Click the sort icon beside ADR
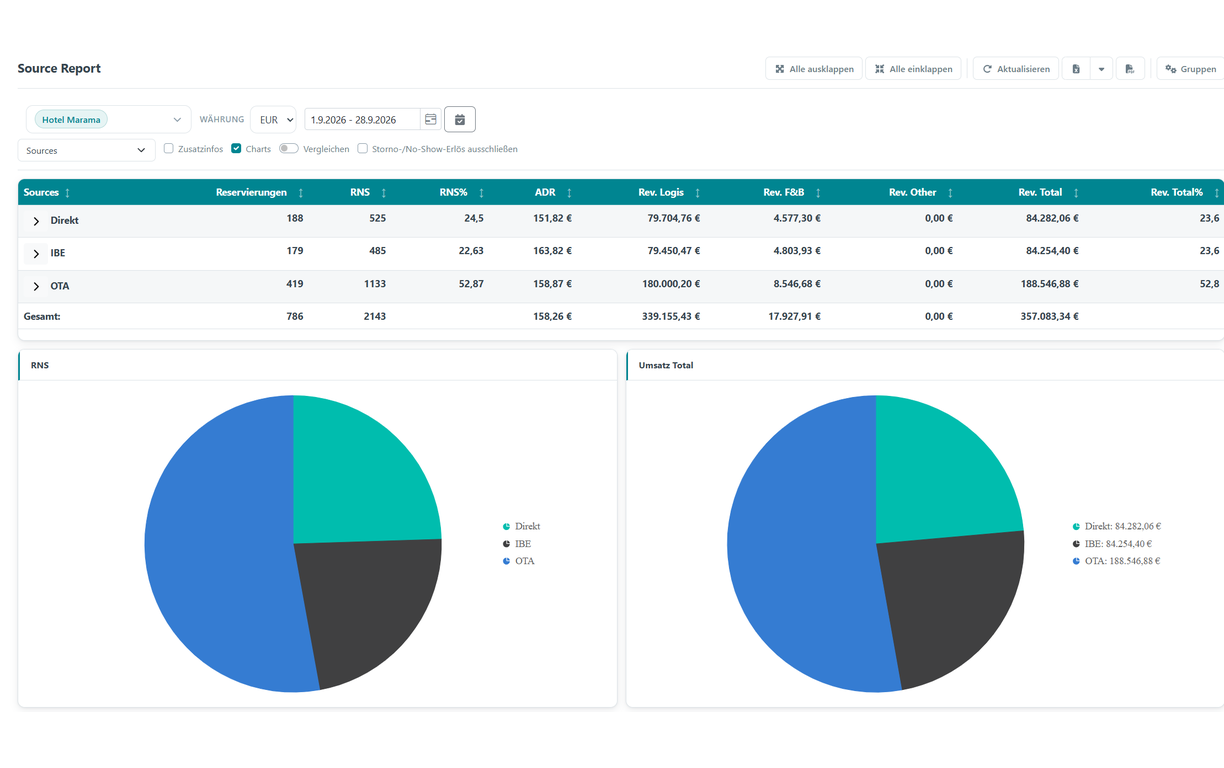 569,193
